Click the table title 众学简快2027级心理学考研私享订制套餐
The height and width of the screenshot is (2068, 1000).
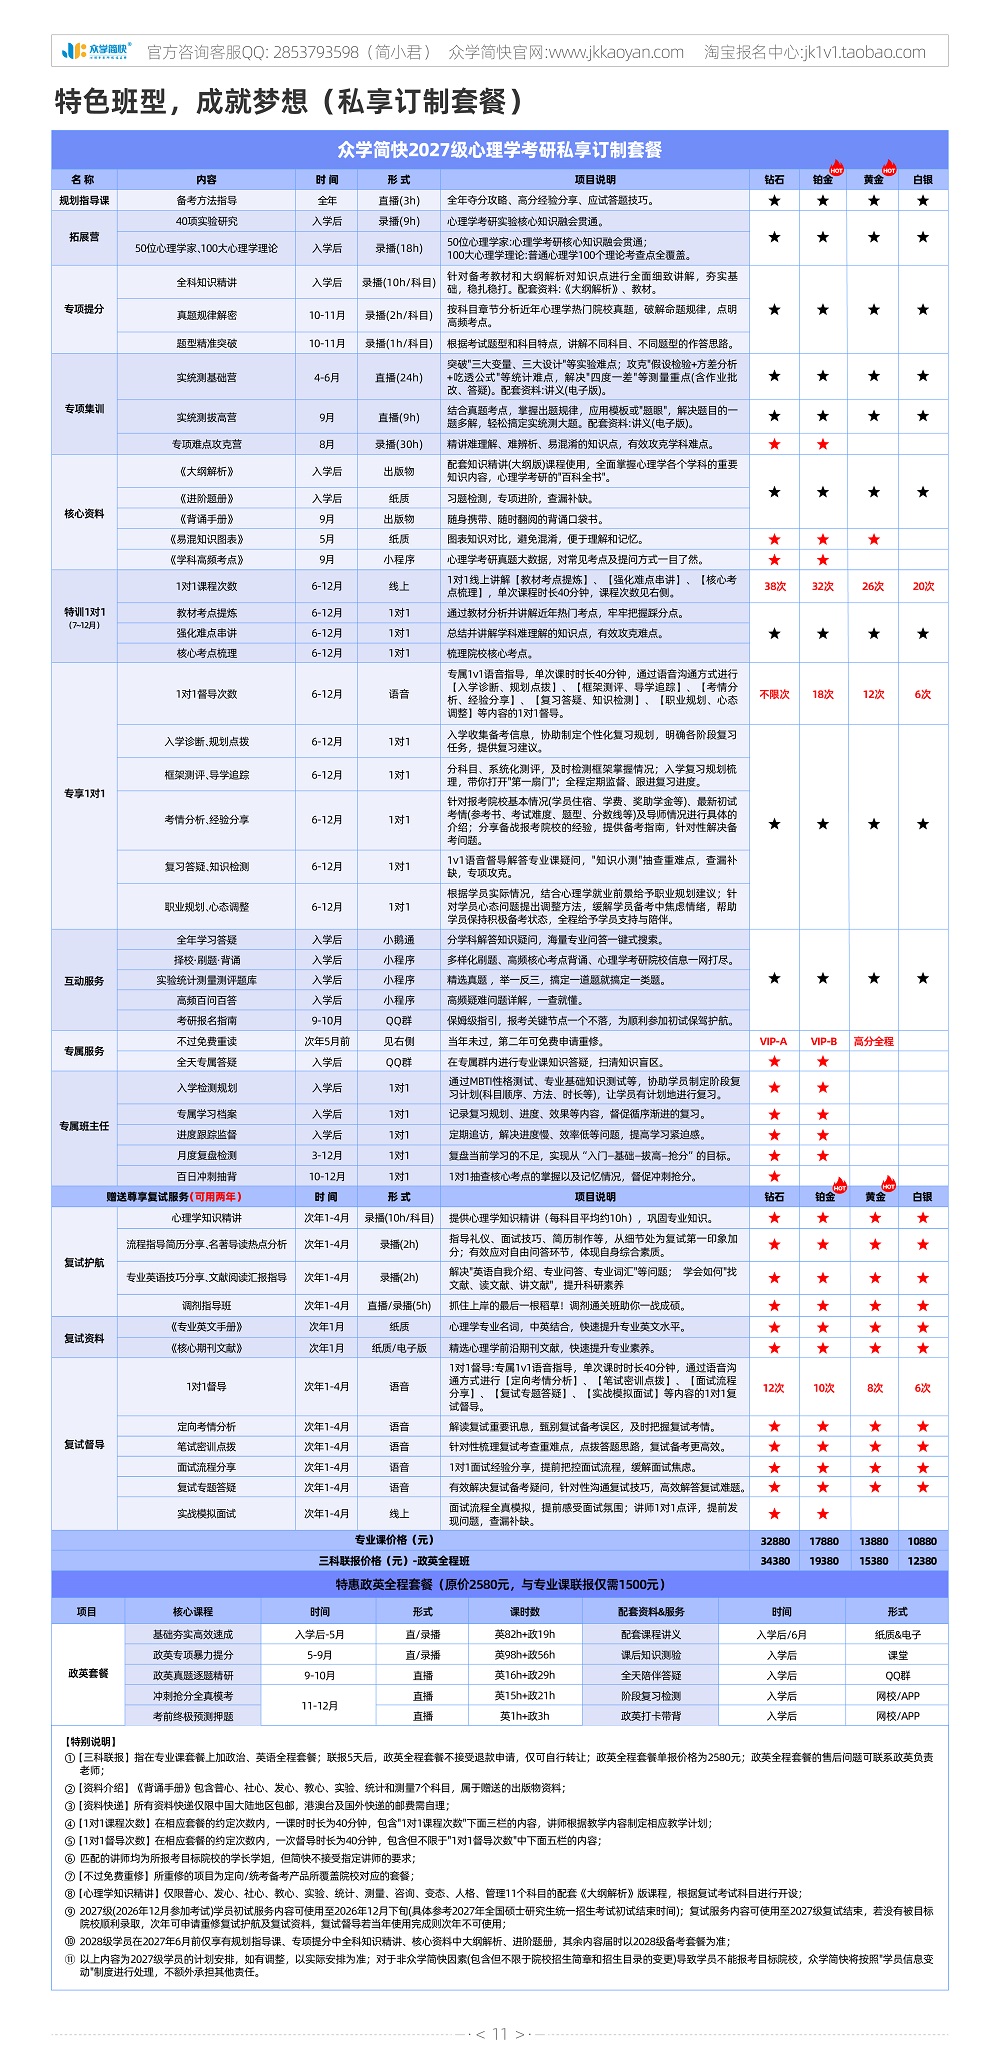500,150
